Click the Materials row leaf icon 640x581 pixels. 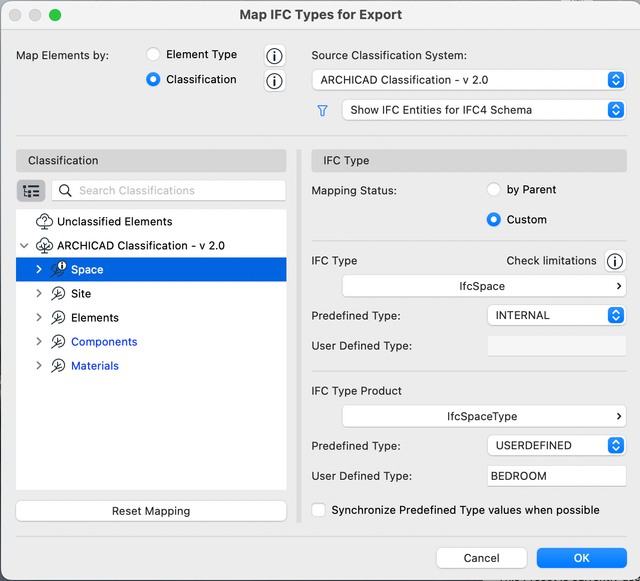(x=58, y=366)
